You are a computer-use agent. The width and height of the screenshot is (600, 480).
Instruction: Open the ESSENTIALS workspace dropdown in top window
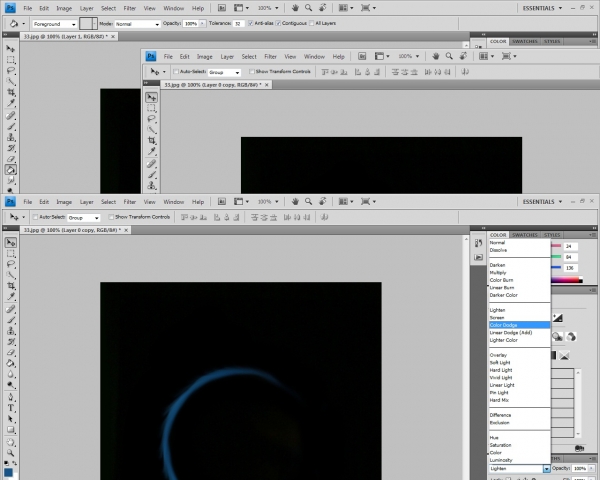pyautogui.click(x=542, y=8)
